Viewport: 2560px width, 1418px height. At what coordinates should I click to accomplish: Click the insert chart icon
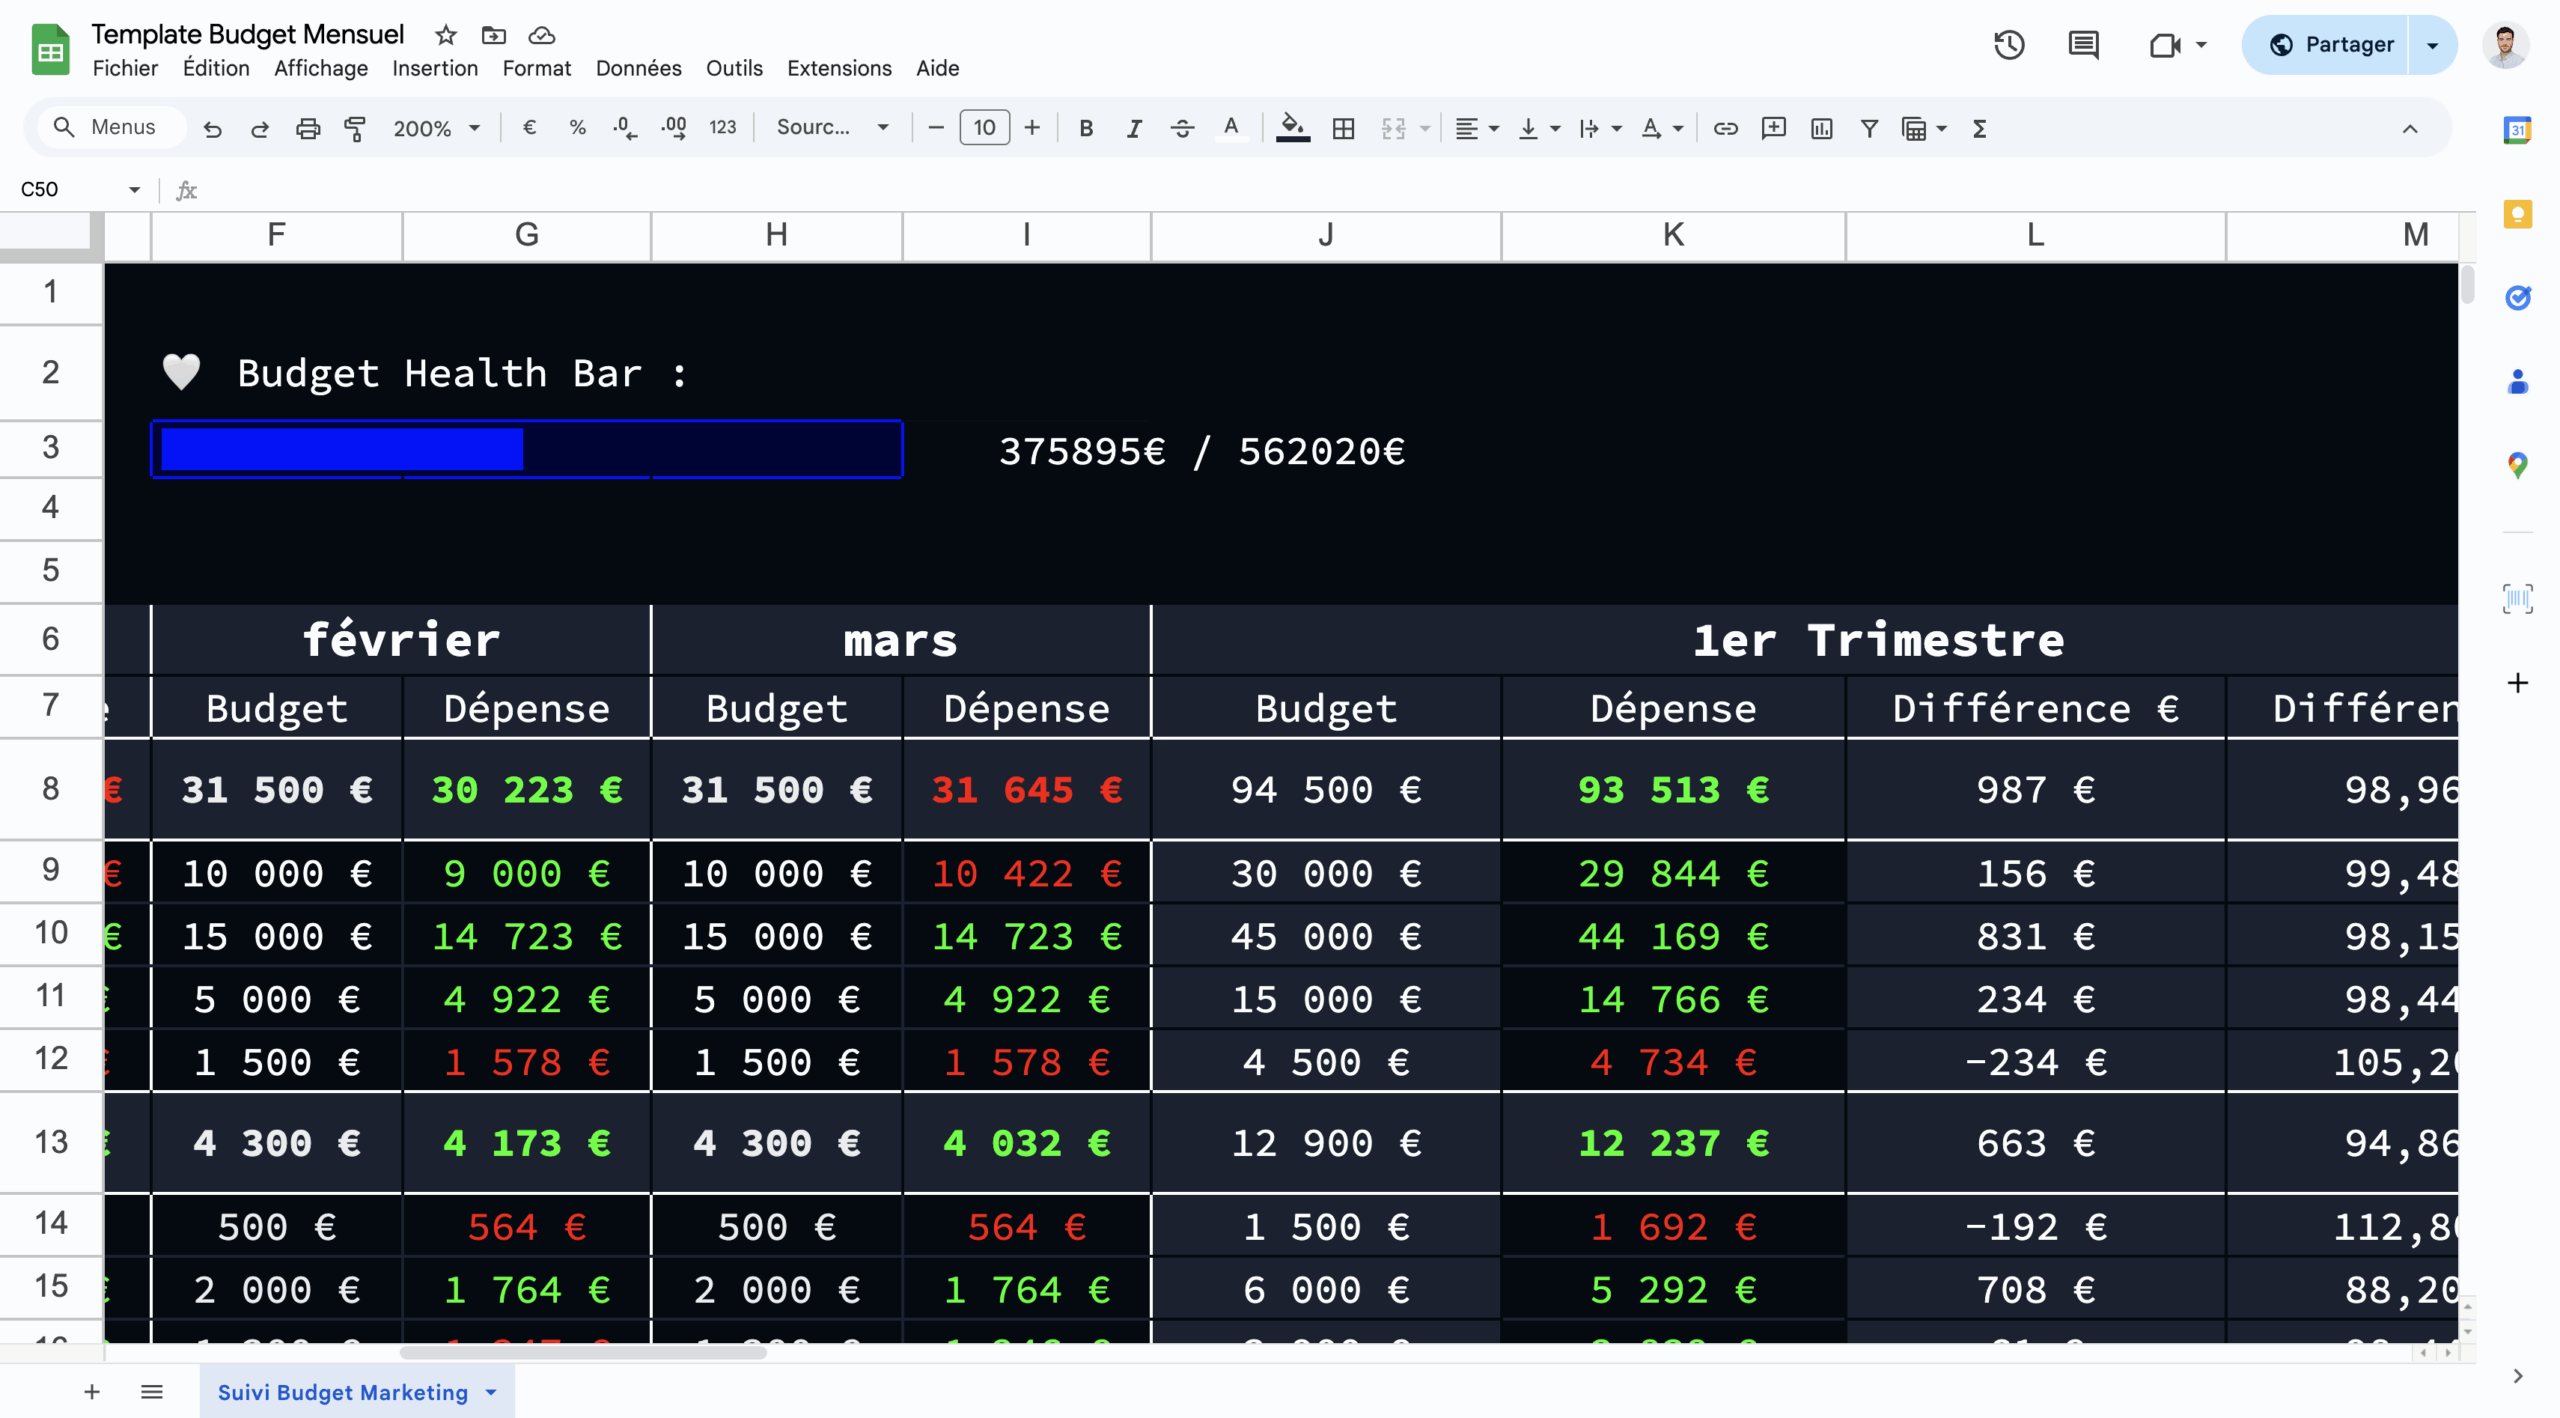pyautogui.click(x=1821, y=128)
